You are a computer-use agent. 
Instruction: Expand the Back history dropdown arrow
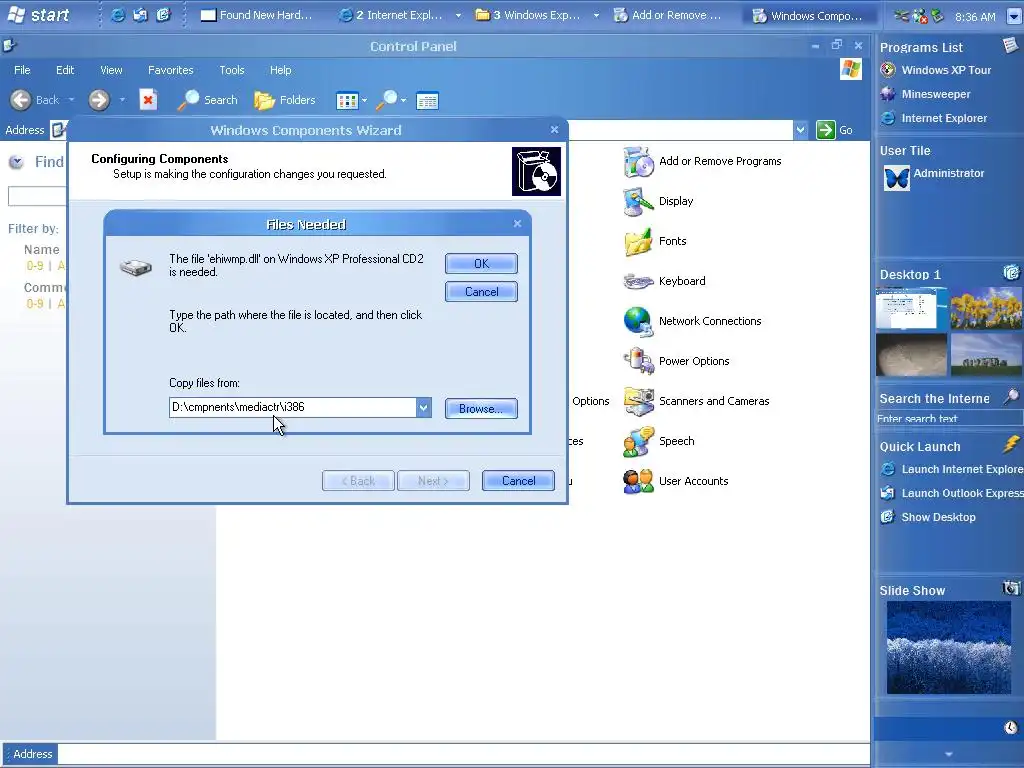coord(71,100)
